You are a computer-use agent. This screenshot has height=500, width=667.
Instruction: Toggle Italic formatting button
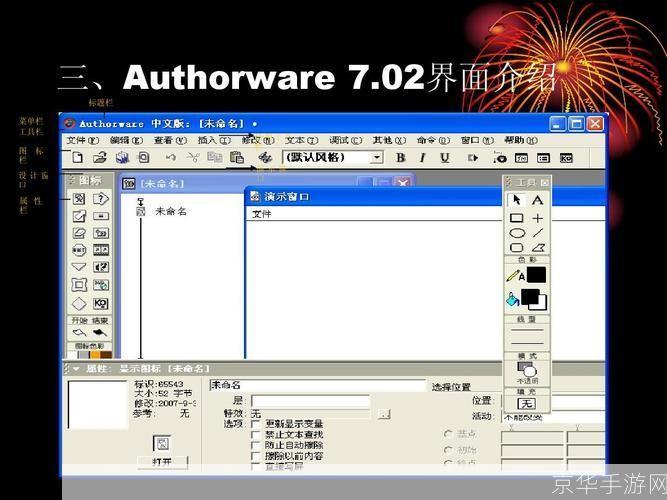422,158
